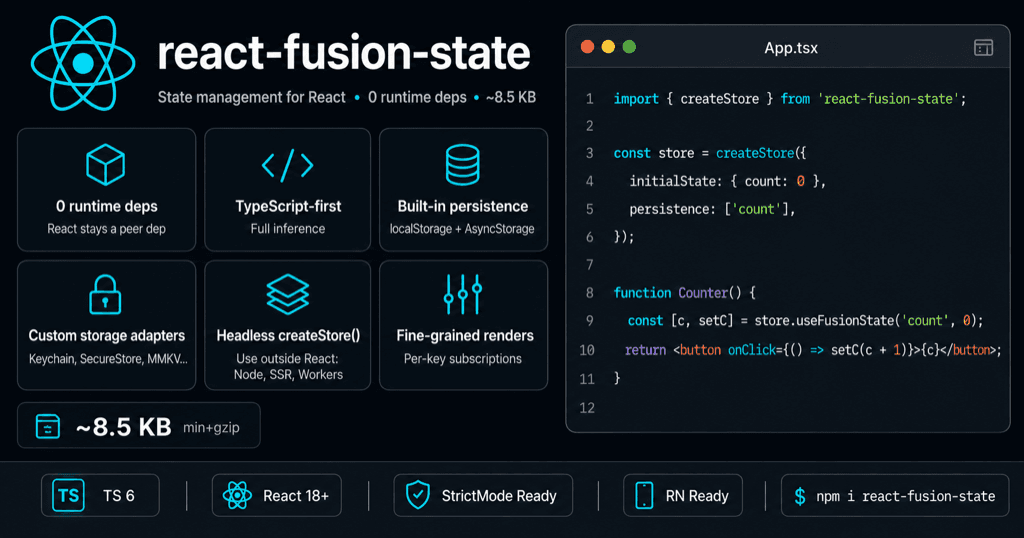Click the min+gzip label

tap(211, 428)
